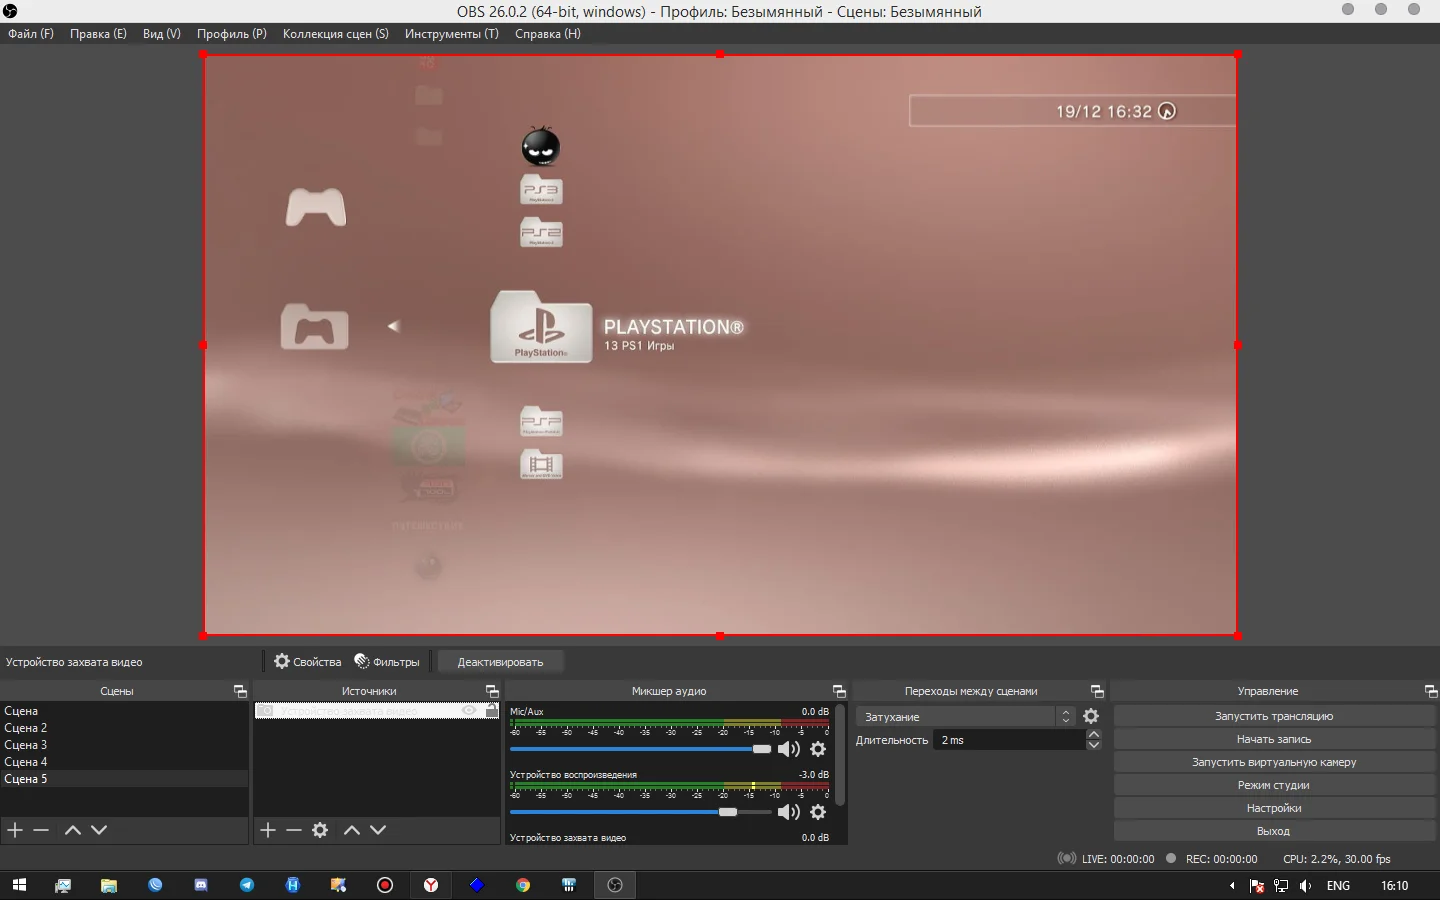Click the Выход button
The image size is (1440, 900).
[x=1274, y=831]
